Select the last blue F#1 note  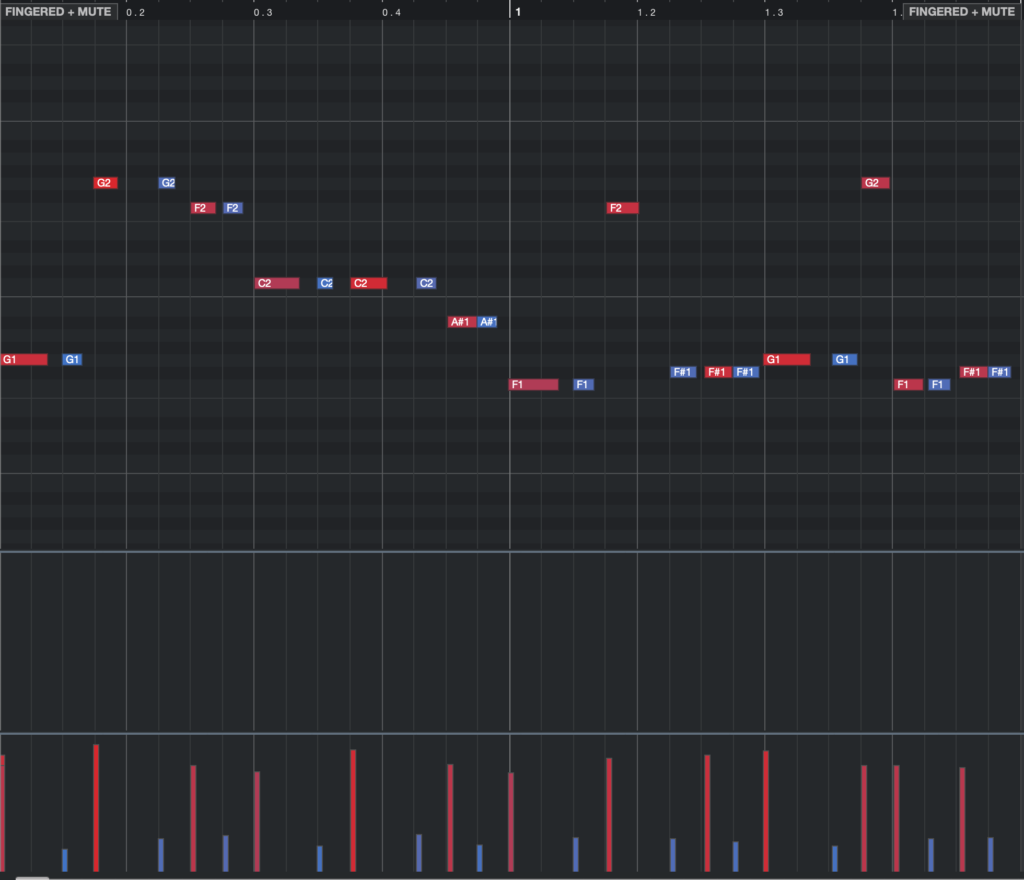click(x=1000, y=372)
